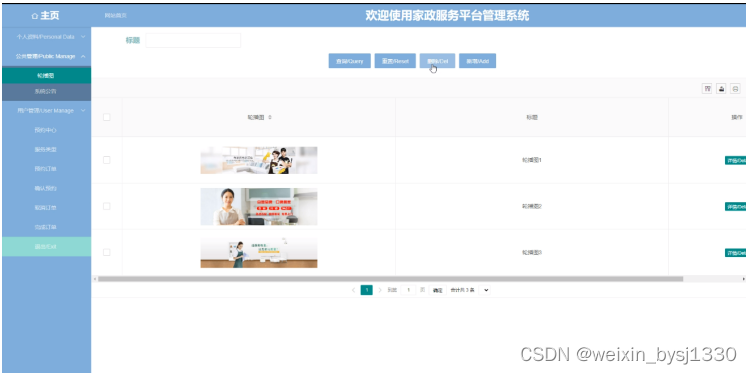The width and height of the screenshot is (752, 374).
Task: Click the 操作 column header
Action: click(x=737, y=117)
